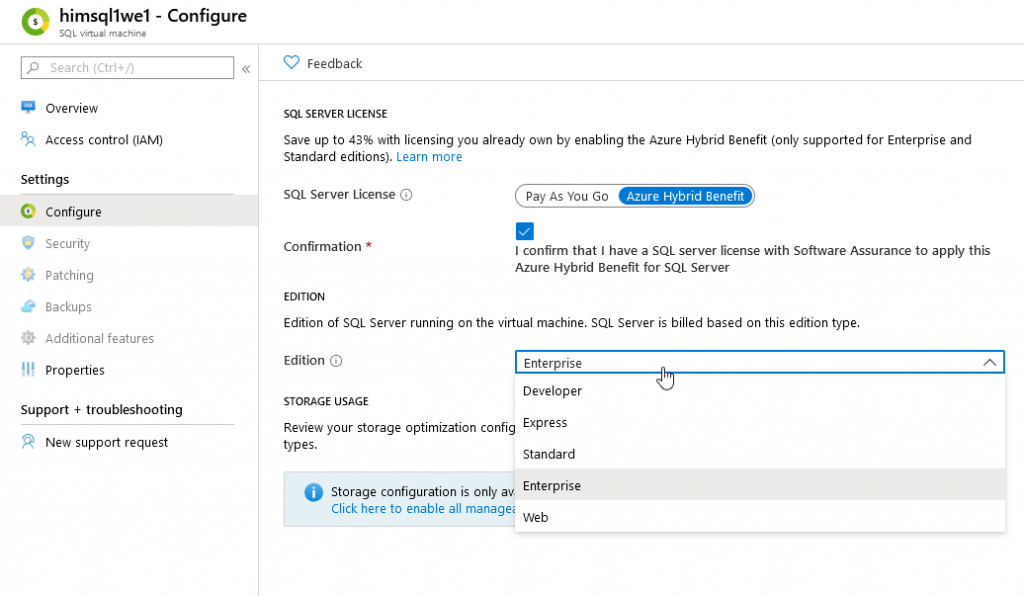The width and height of the screenshot is (1024, 596).
Task: Click the Security shield icon
Action: click(28, 243)
